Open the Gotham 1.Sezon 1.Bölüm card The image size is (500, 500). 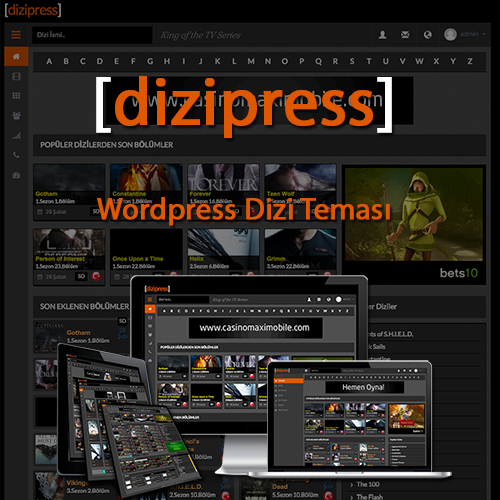(x=69, y=192)
